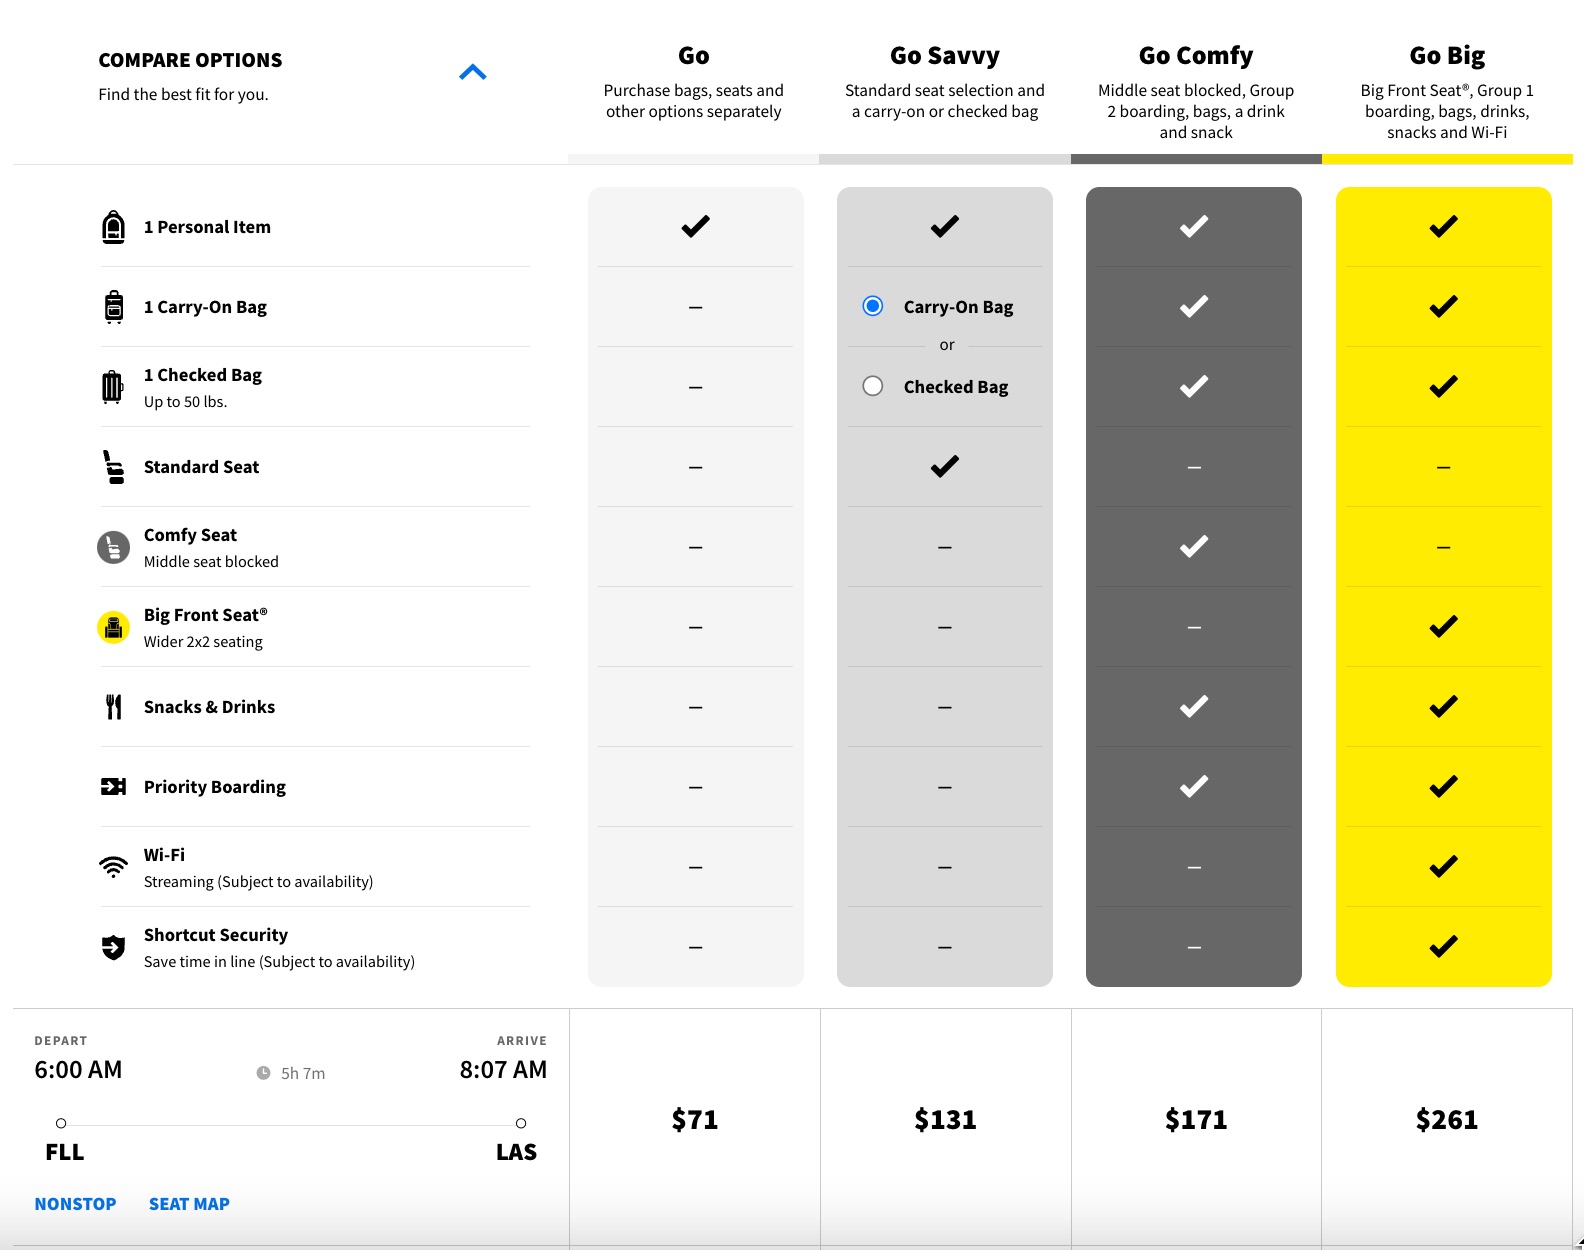Click the Priority Boarding icon
1584x1250 pixels.
tap(114, 787)
